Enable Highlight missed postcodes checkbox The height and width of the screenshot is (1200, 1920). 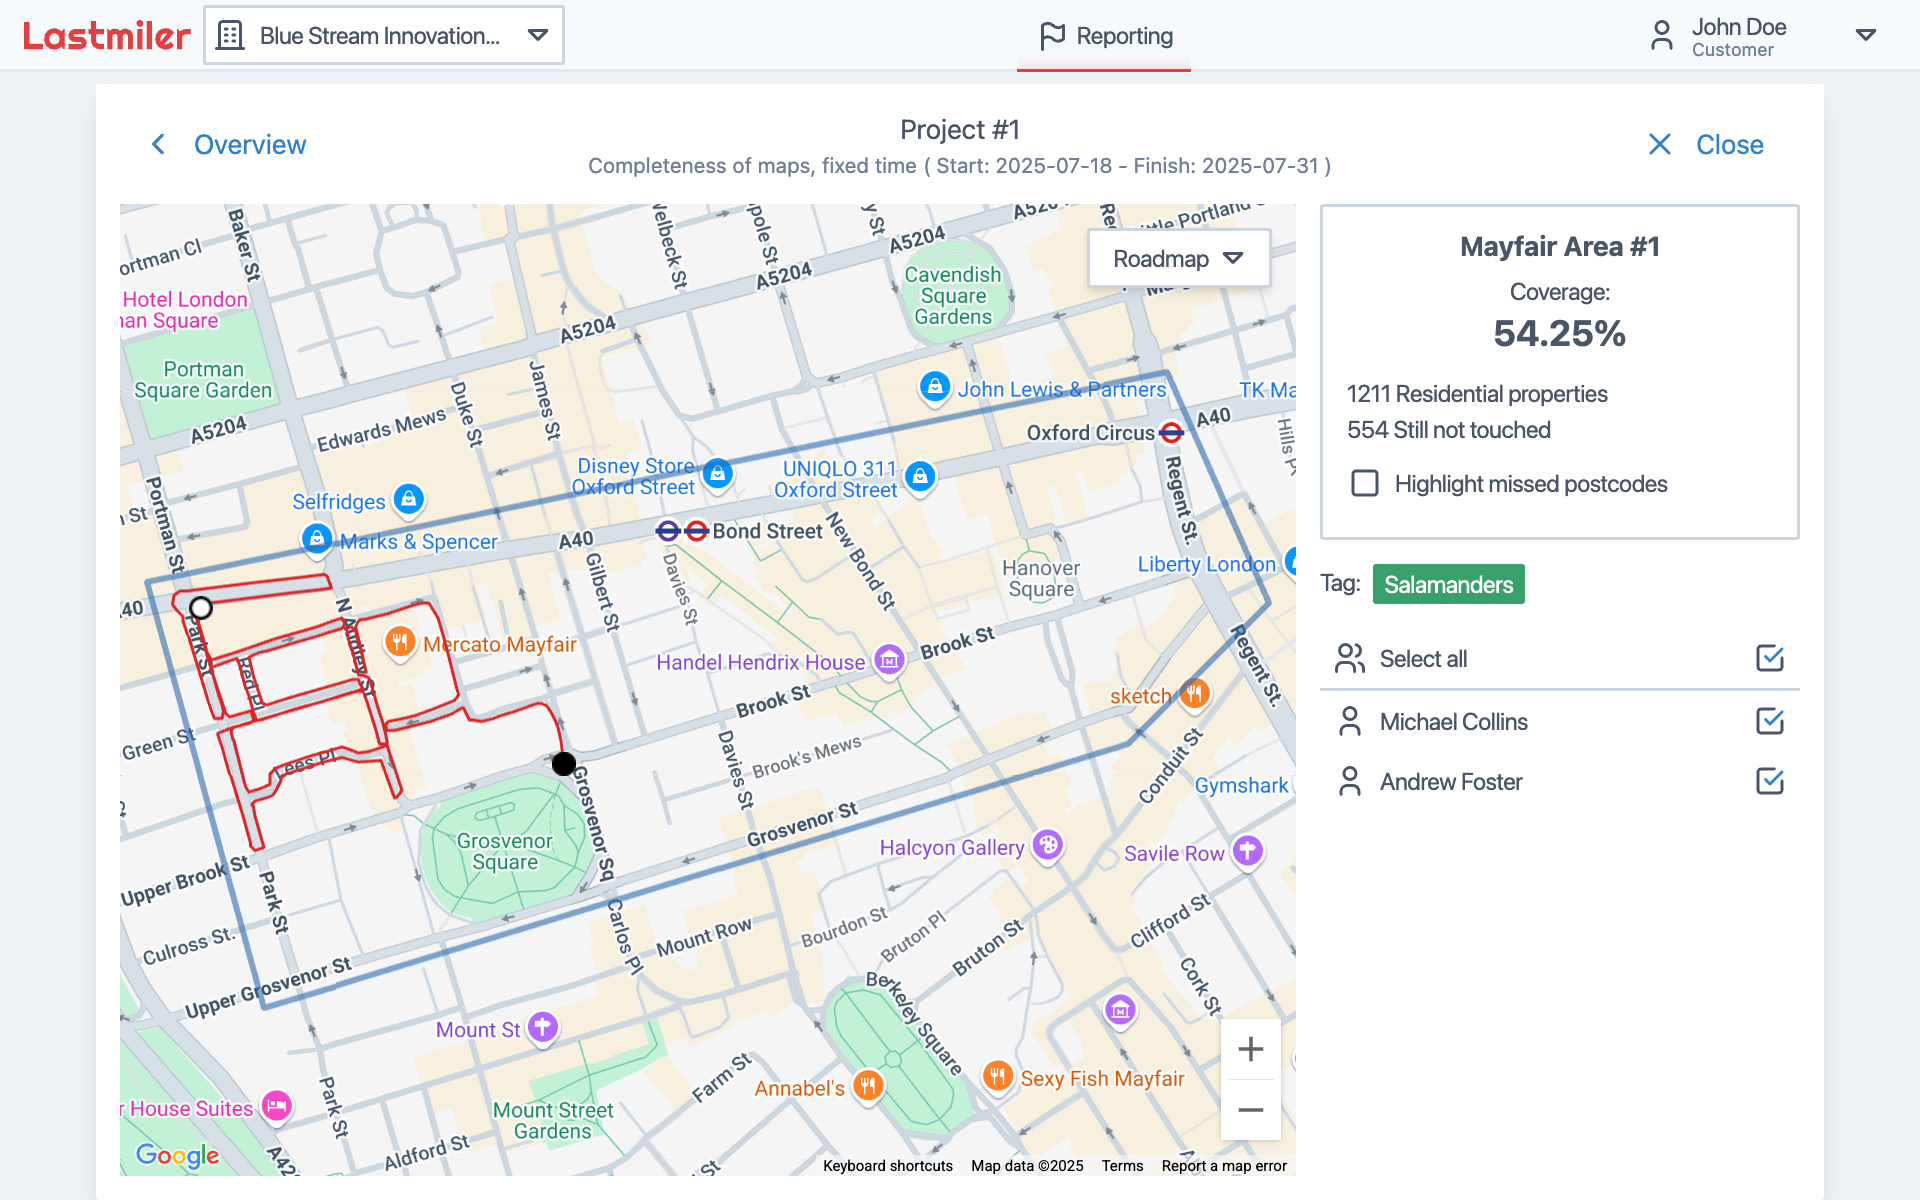1365,483
